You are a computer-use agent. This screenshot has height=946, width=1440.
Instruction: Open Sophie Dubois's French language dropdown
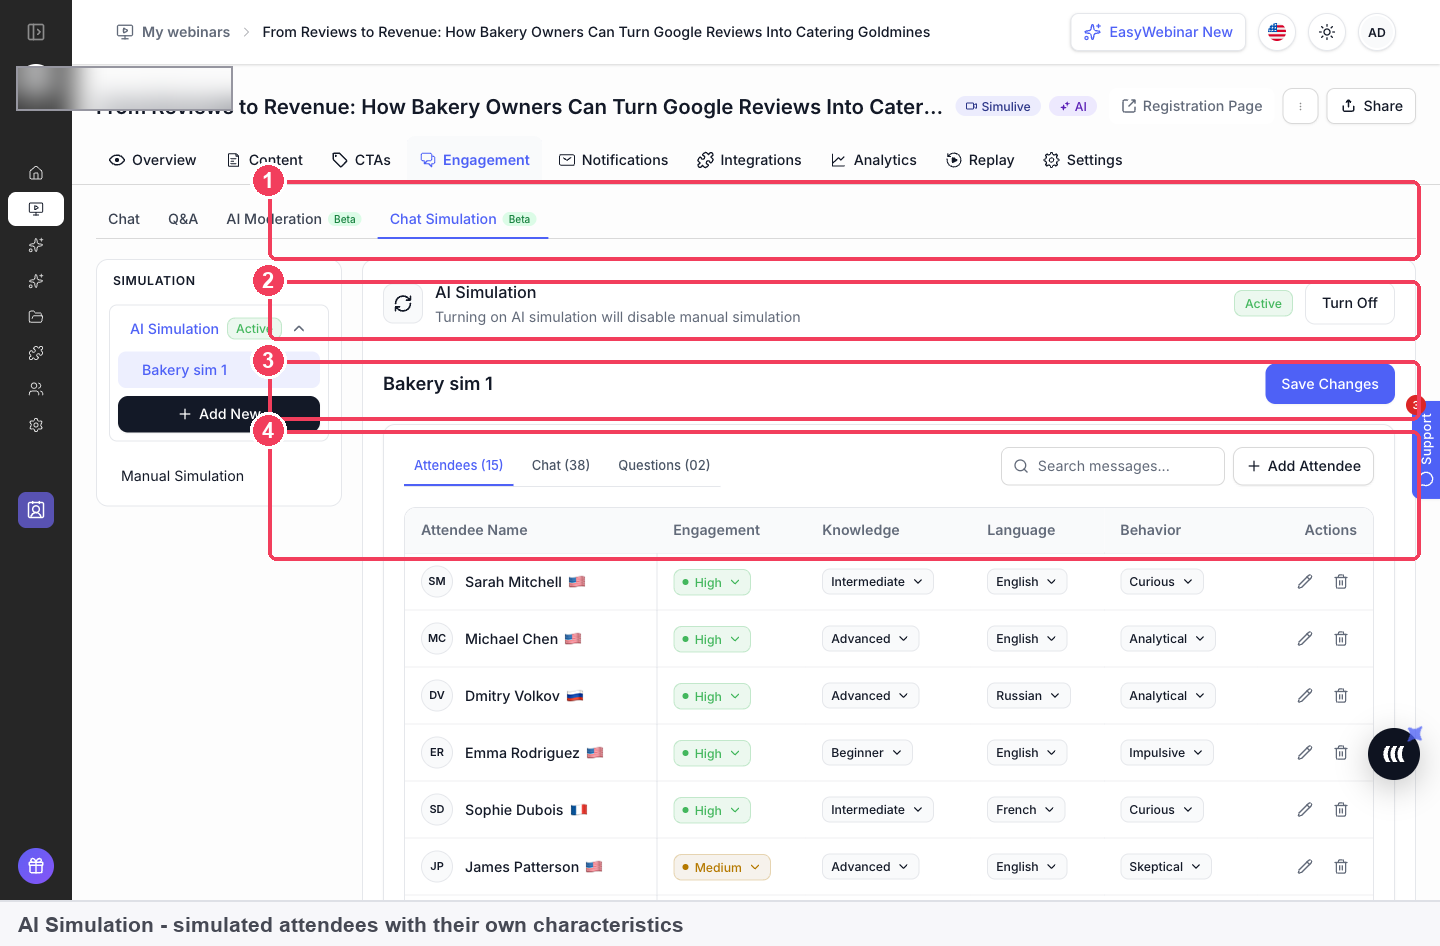tap(1025, 810)
